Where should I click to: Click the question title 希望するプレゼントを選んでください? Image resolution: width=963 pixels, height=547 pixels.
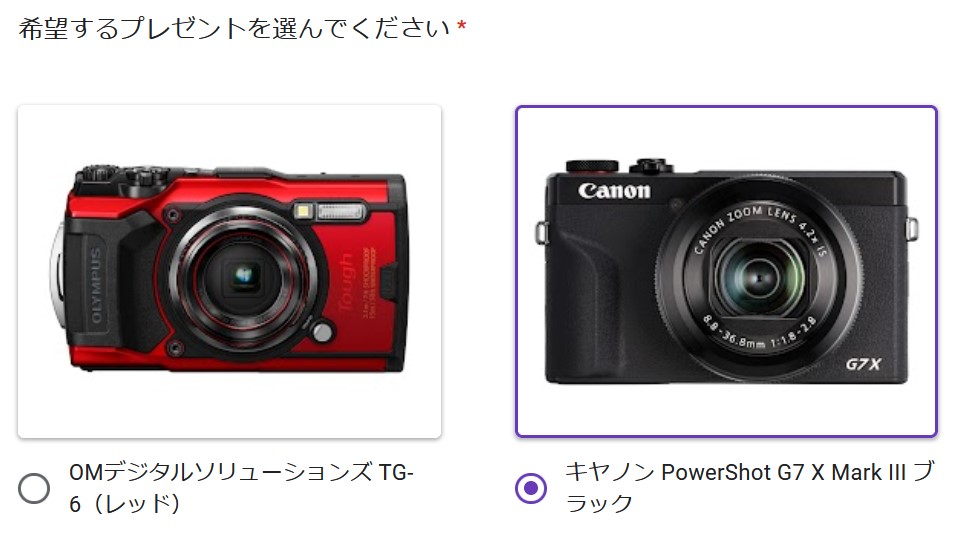[234, 28]
